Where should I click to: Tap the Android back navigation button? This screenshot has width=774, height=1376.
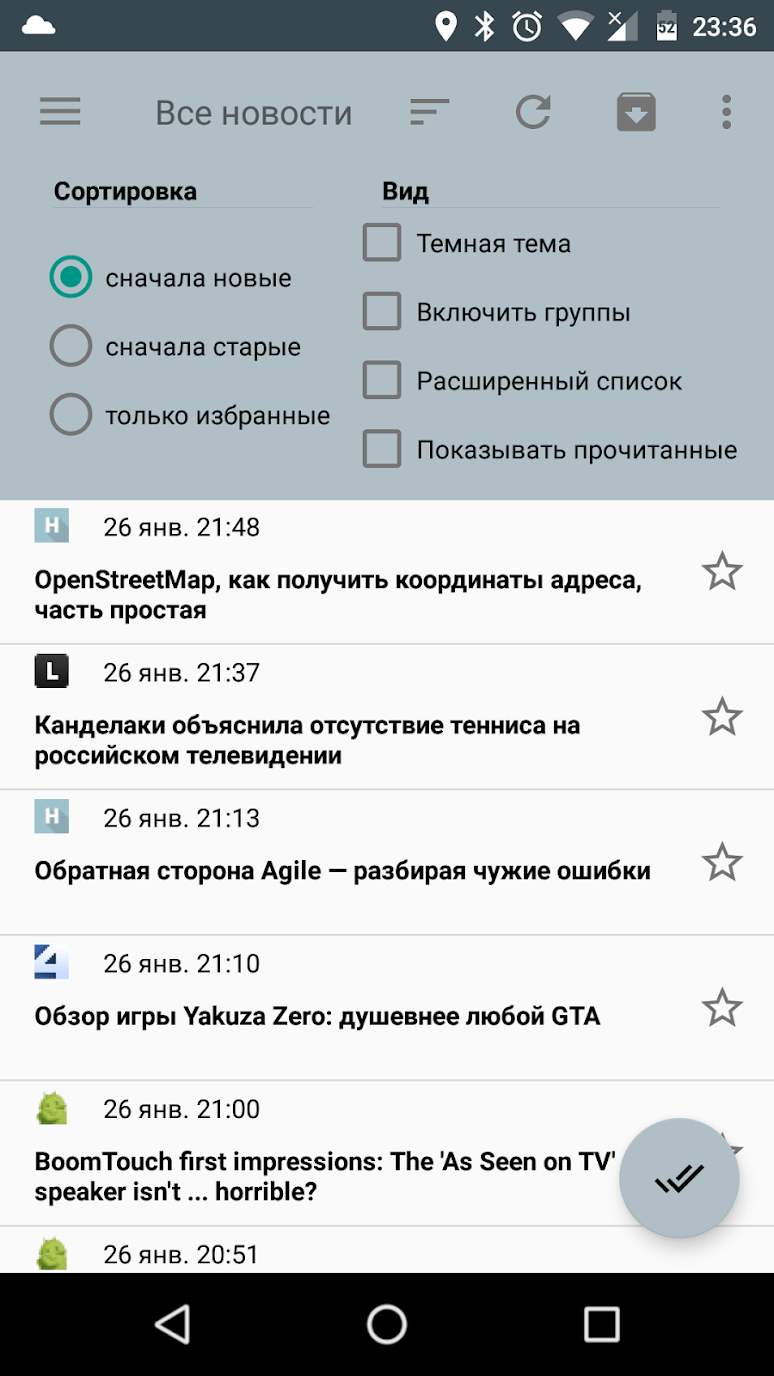pyautogui.click(x=172, y=1324)
